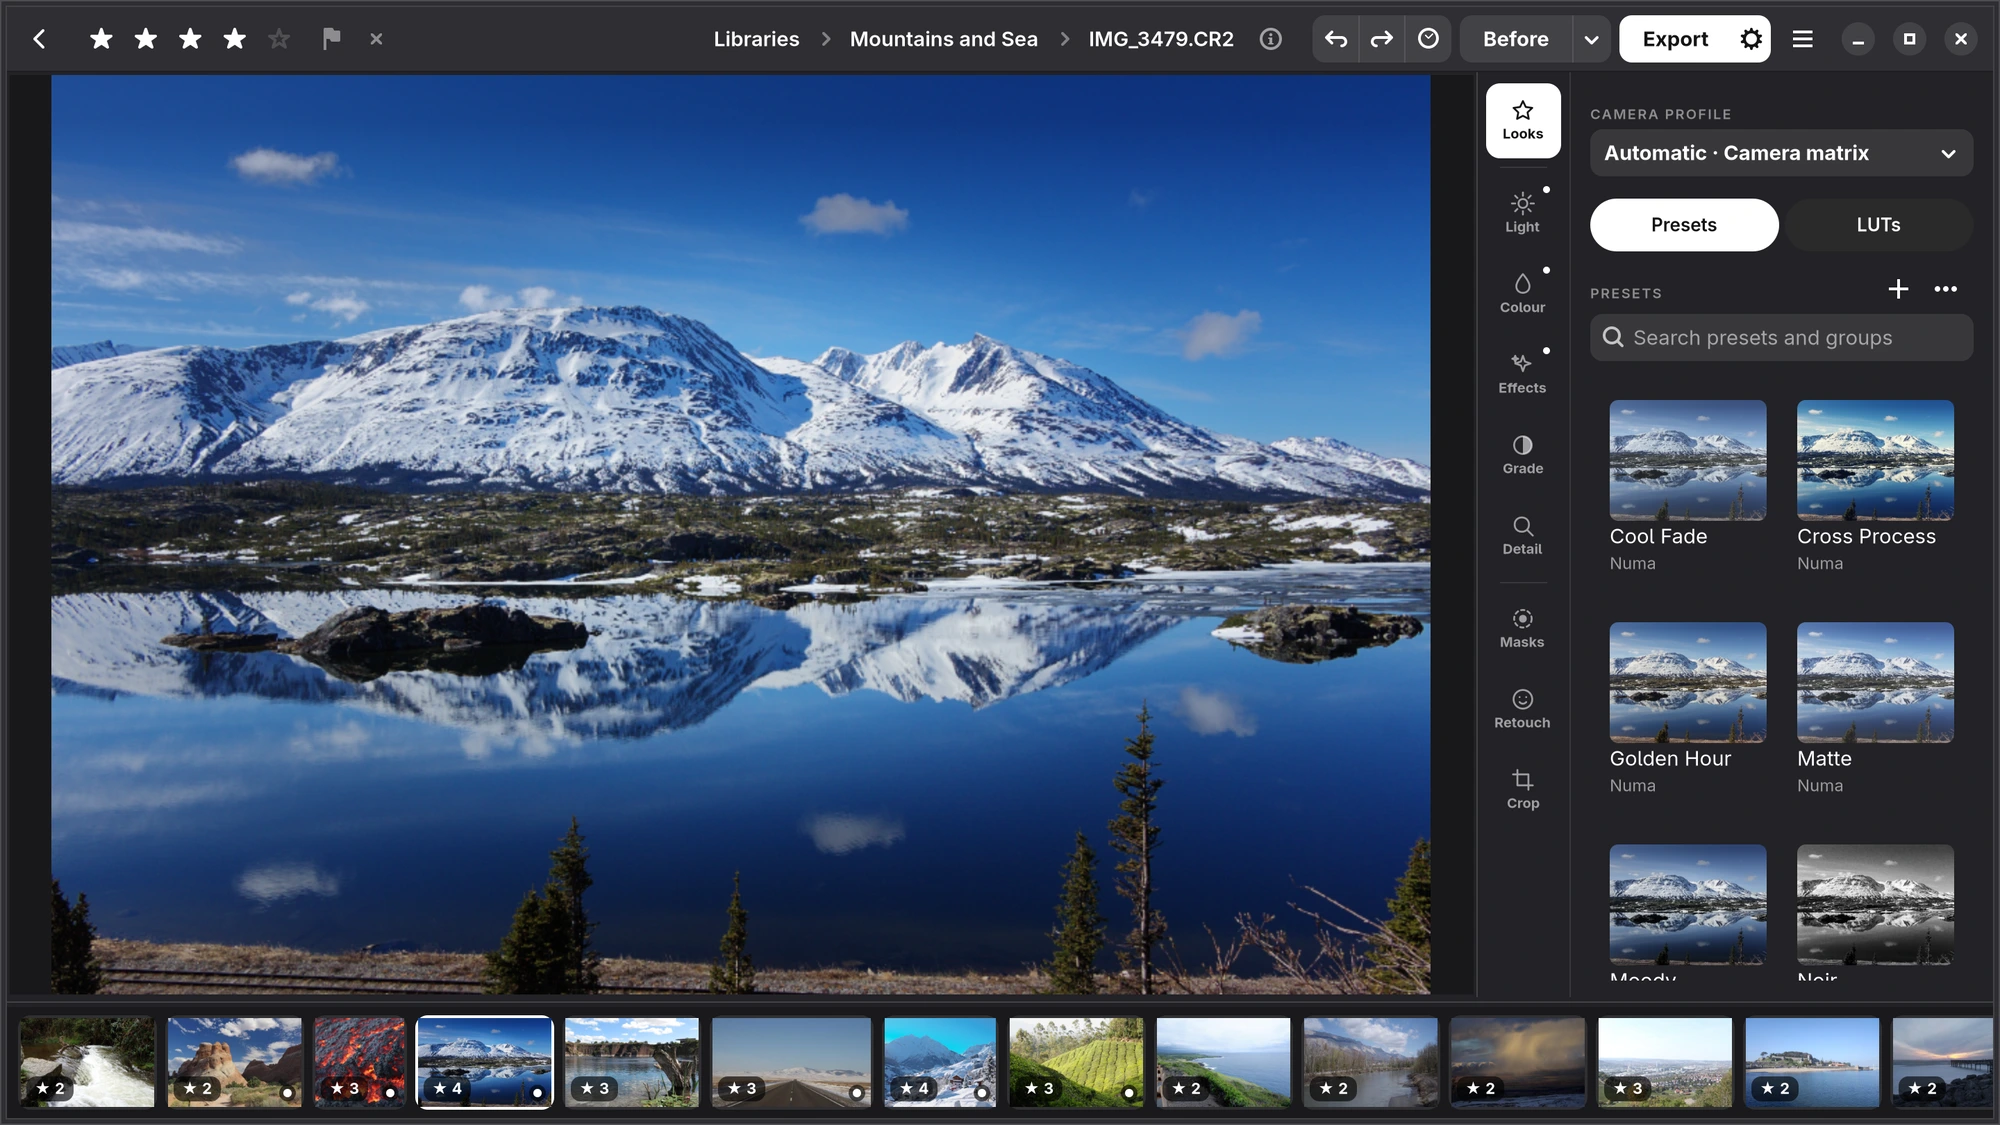Set rating to five stars
Screen dimensions: 2000x1125
pyautogui.click(x=279, y=39)
